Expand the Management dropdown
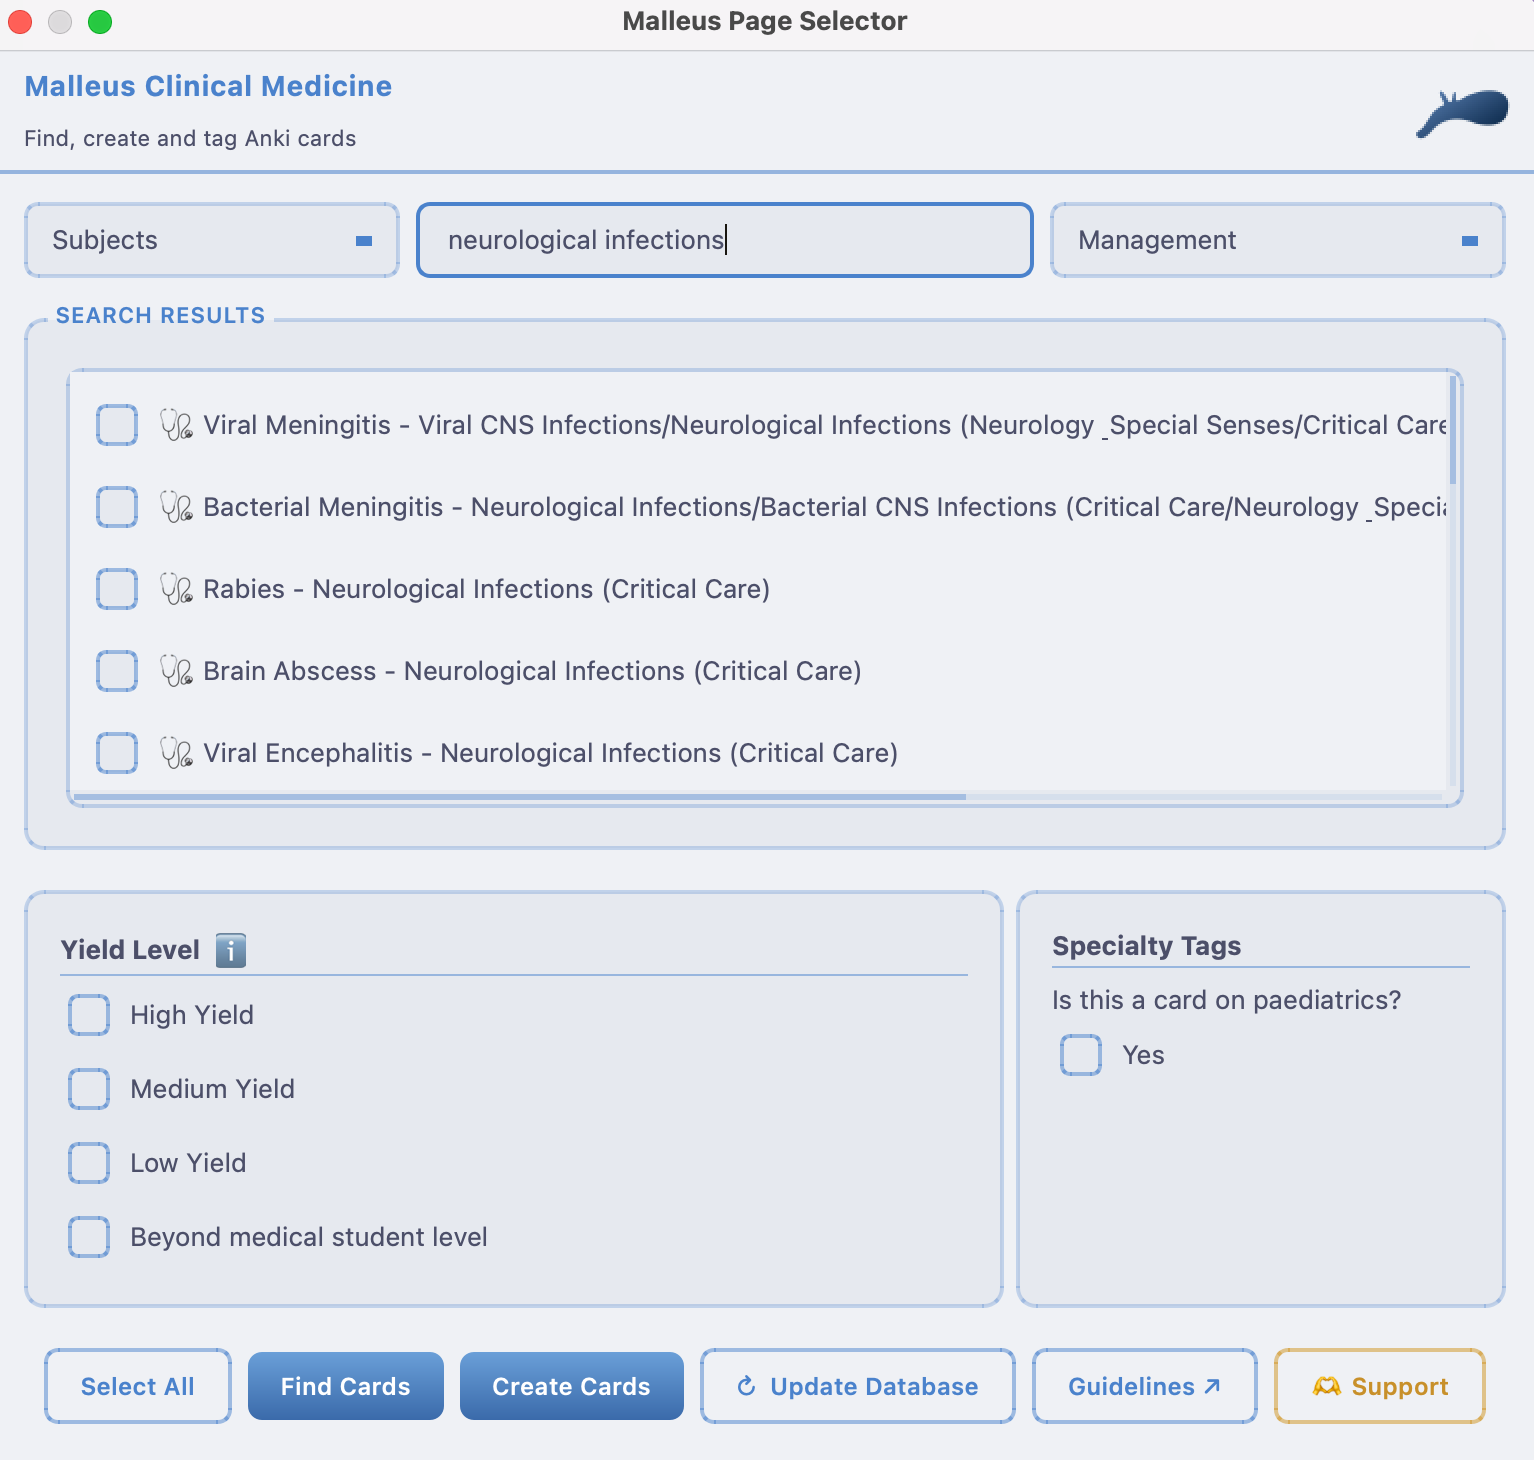This screenshot has width=1534, height=1460. (x=1277, y=240)
